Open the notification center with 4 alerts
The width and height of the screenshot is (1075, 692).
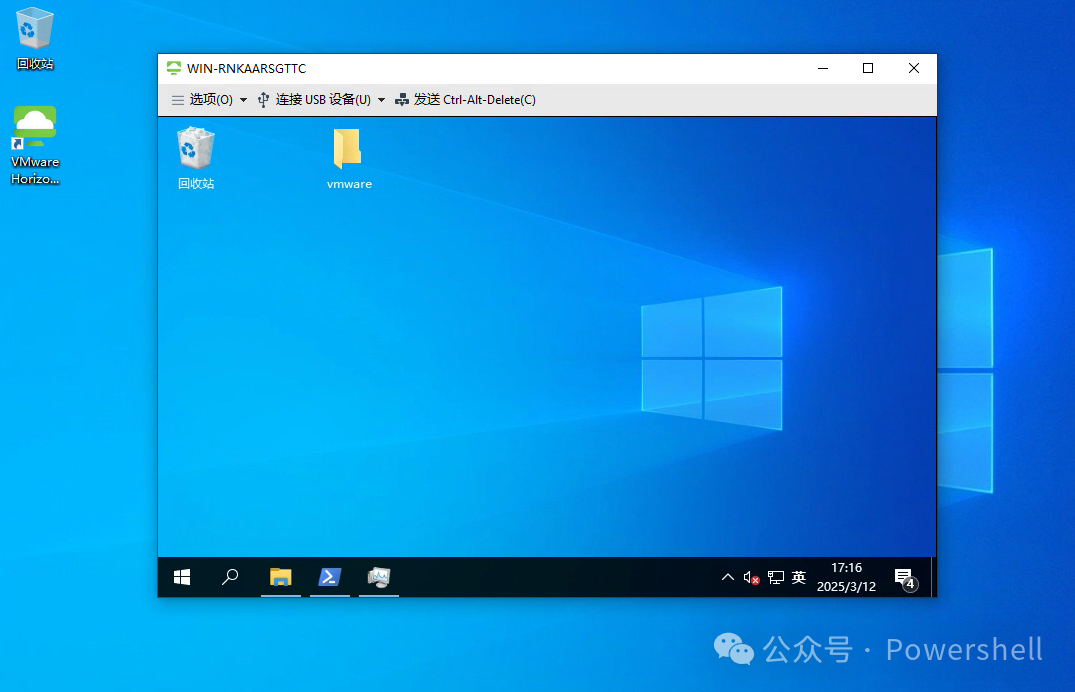tap(906, 578)
